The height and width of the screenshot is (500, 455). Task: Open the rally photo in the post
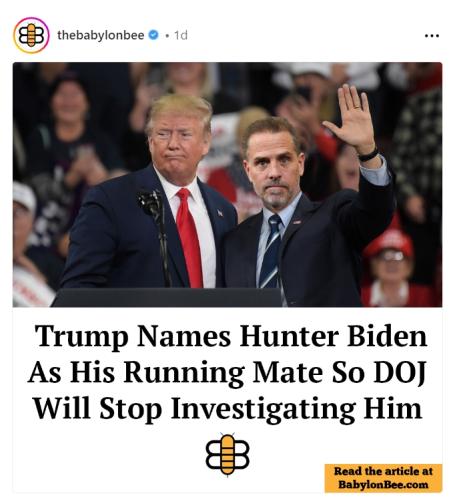pyautogui.click(x=227, y=184)
